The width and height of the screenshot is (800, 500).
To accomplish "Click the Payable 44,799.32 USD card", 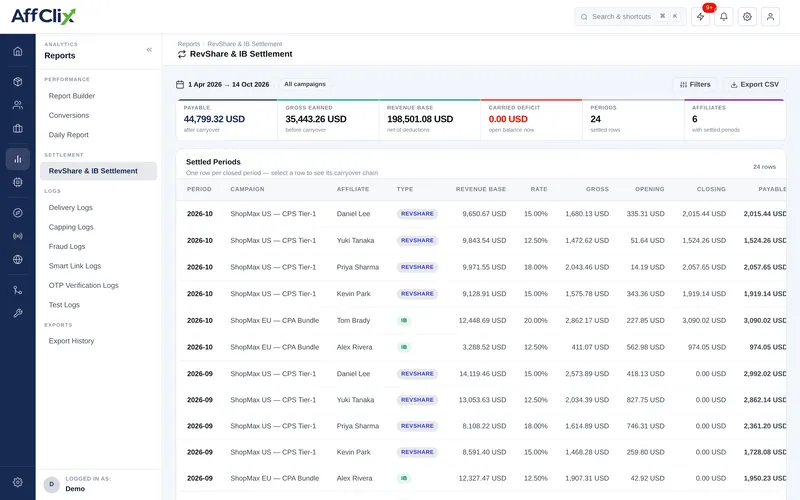I will point(227,119).
